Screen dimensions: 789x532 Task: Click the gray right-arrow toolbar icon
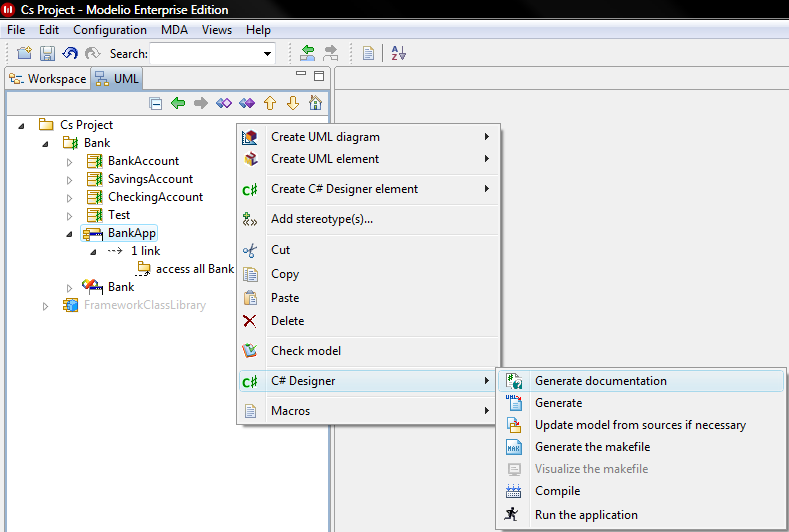tap(331, 53)
